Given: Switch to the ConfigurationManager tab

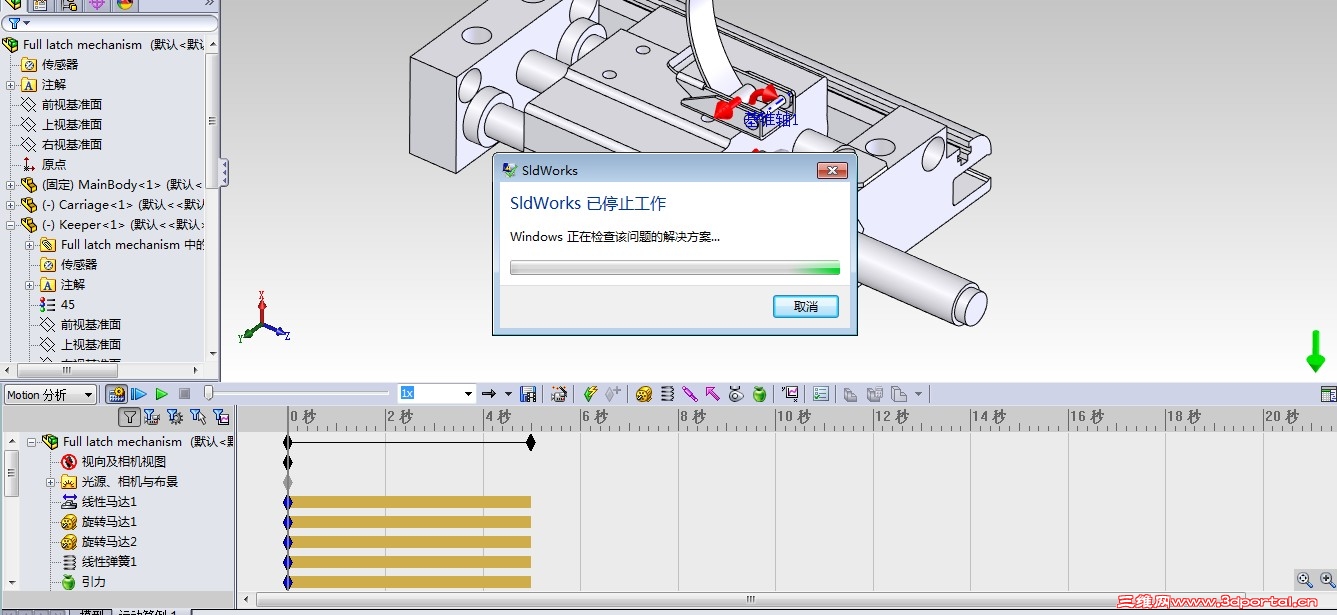Looking at the screenshot, I should [x=68, y=4].
